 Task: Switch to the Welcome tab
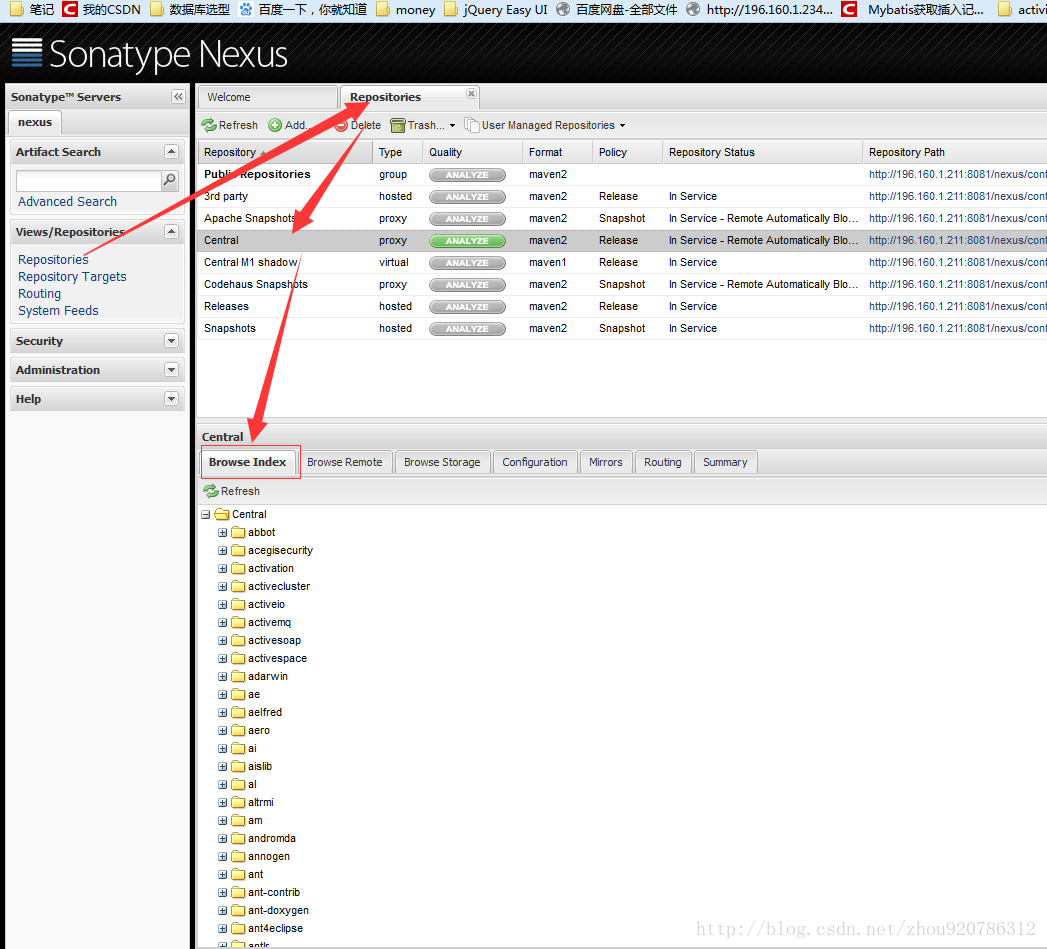[x=268, y=97]
